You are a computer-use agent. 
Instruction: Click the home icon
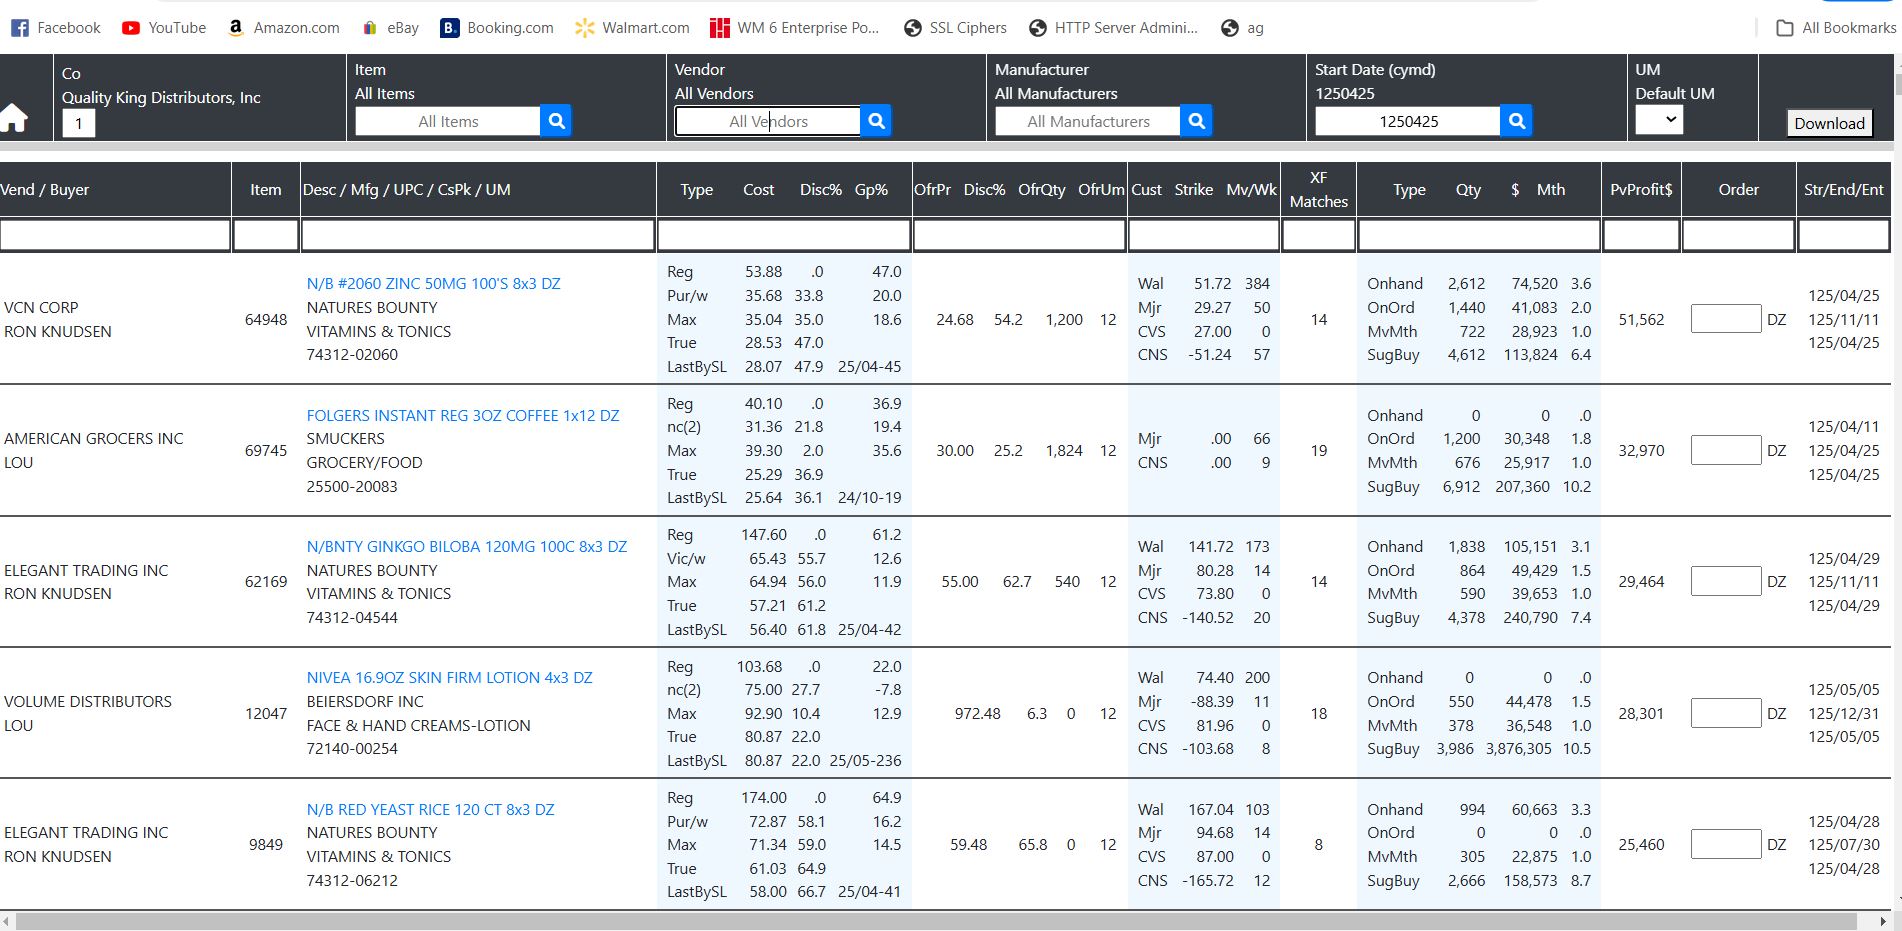click(15, 119)
